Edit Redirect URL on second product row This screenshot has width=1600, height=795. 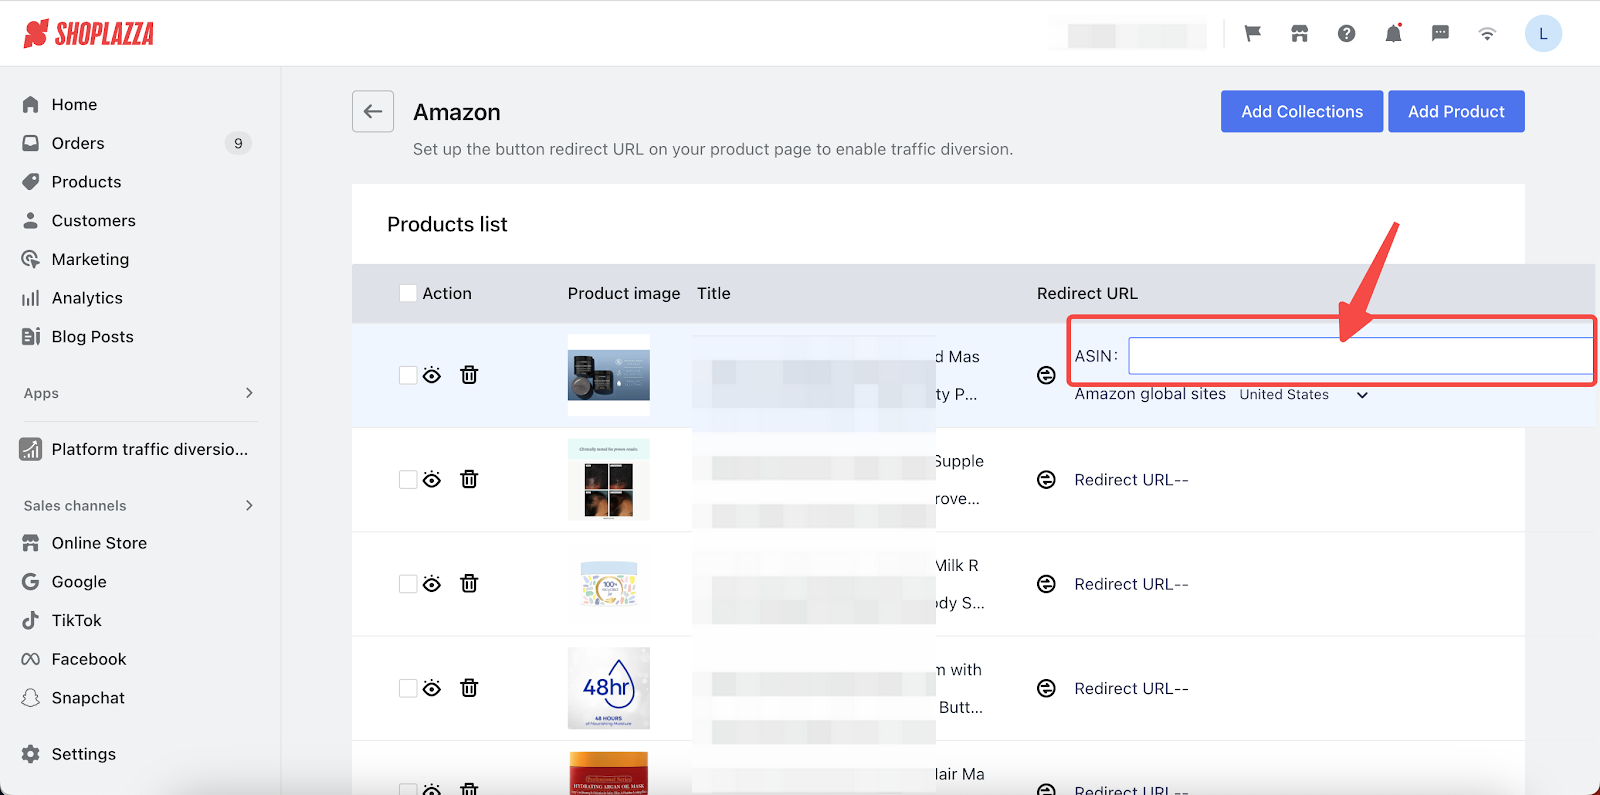[1131, 480]
